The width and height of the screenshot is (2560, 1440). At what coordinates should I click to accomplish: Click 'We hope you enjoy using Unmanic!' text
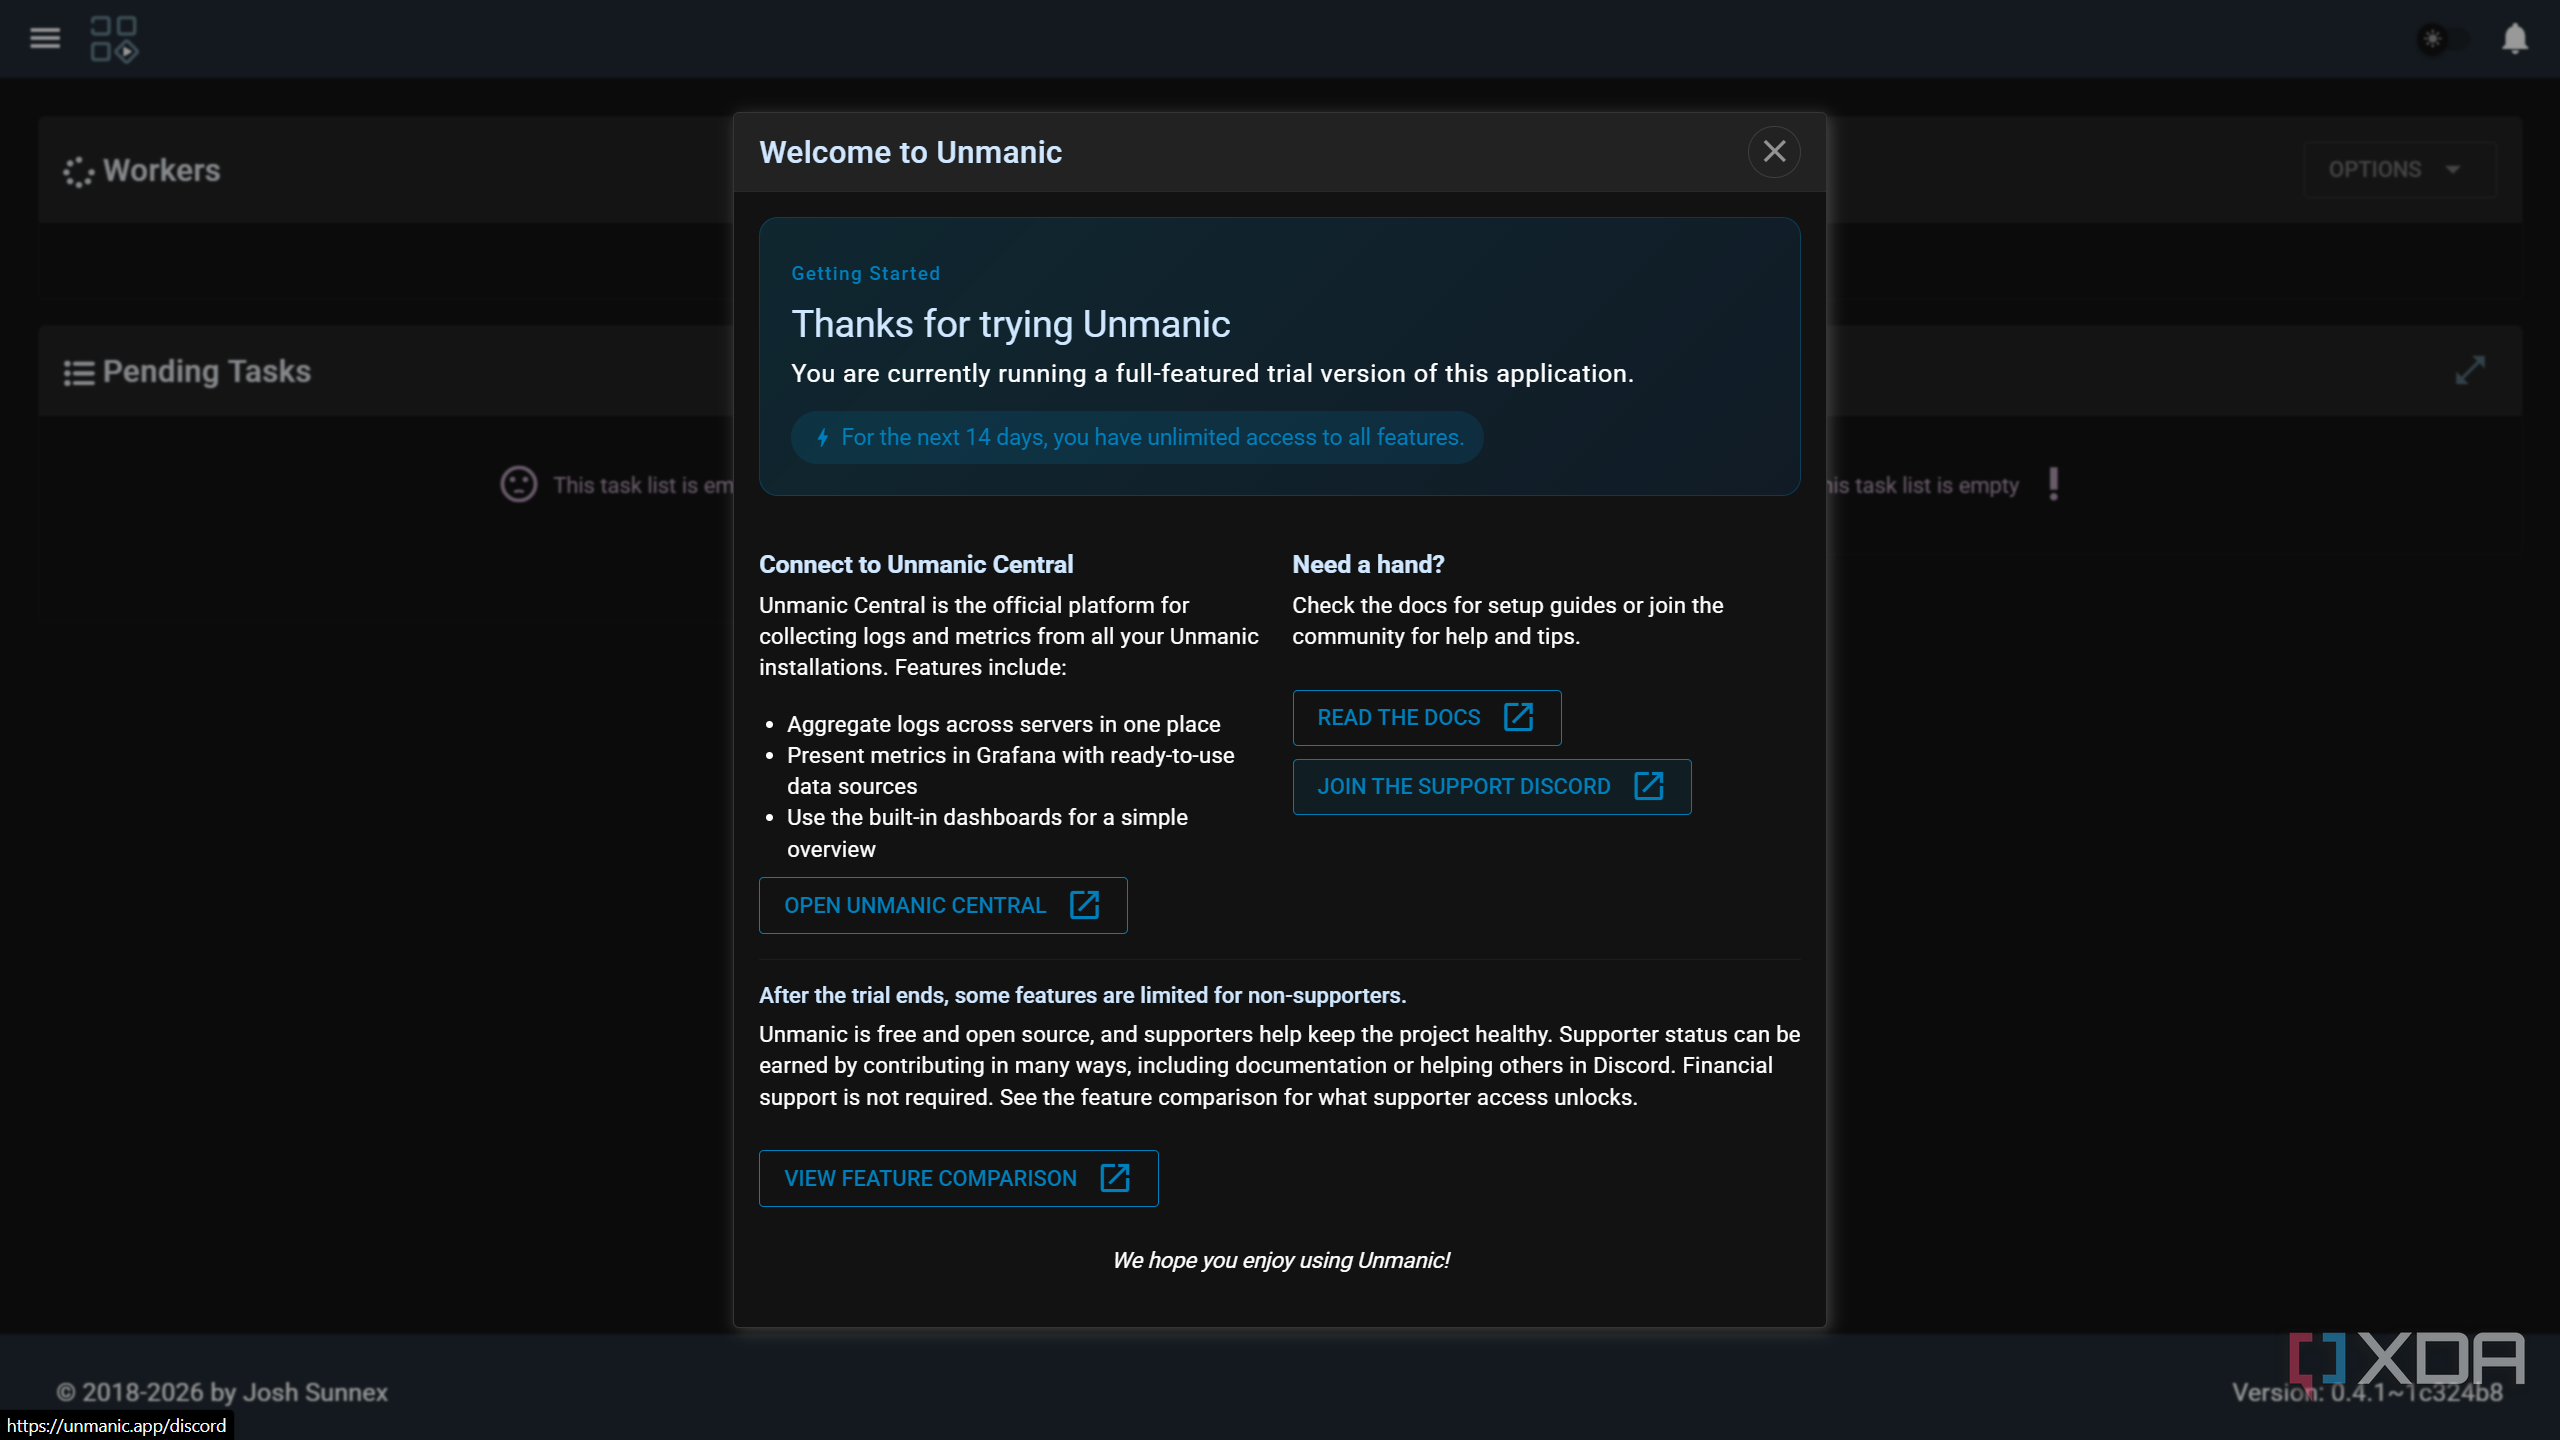pyautogui.click(x=1280, y=1260)
